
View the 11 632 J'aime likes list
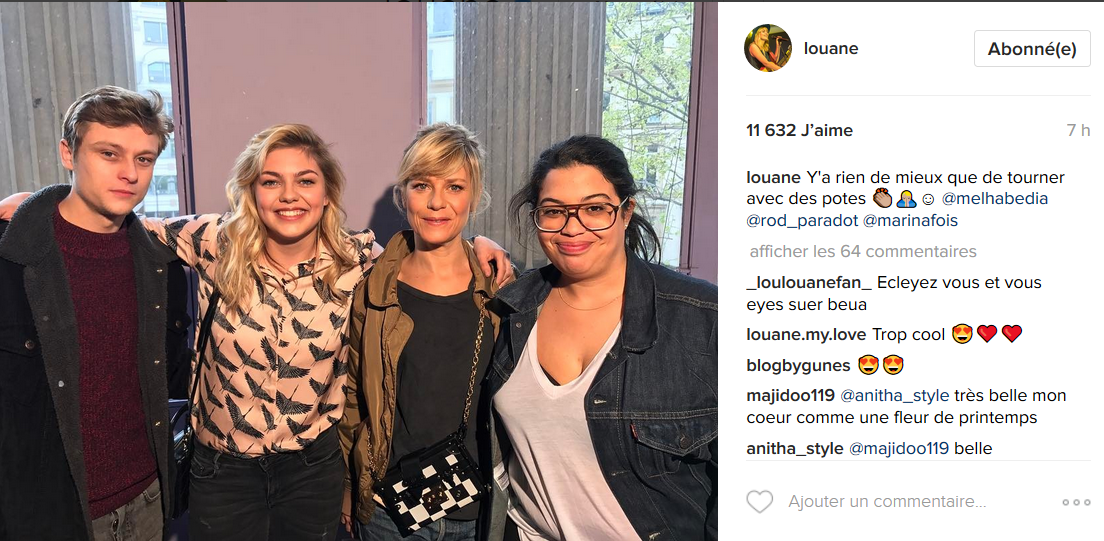[x=799, y=130]
